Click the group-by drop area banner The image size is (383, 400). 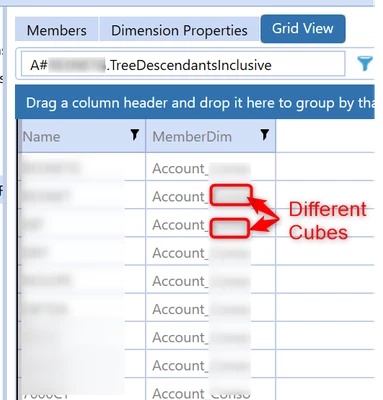(195, 103)
